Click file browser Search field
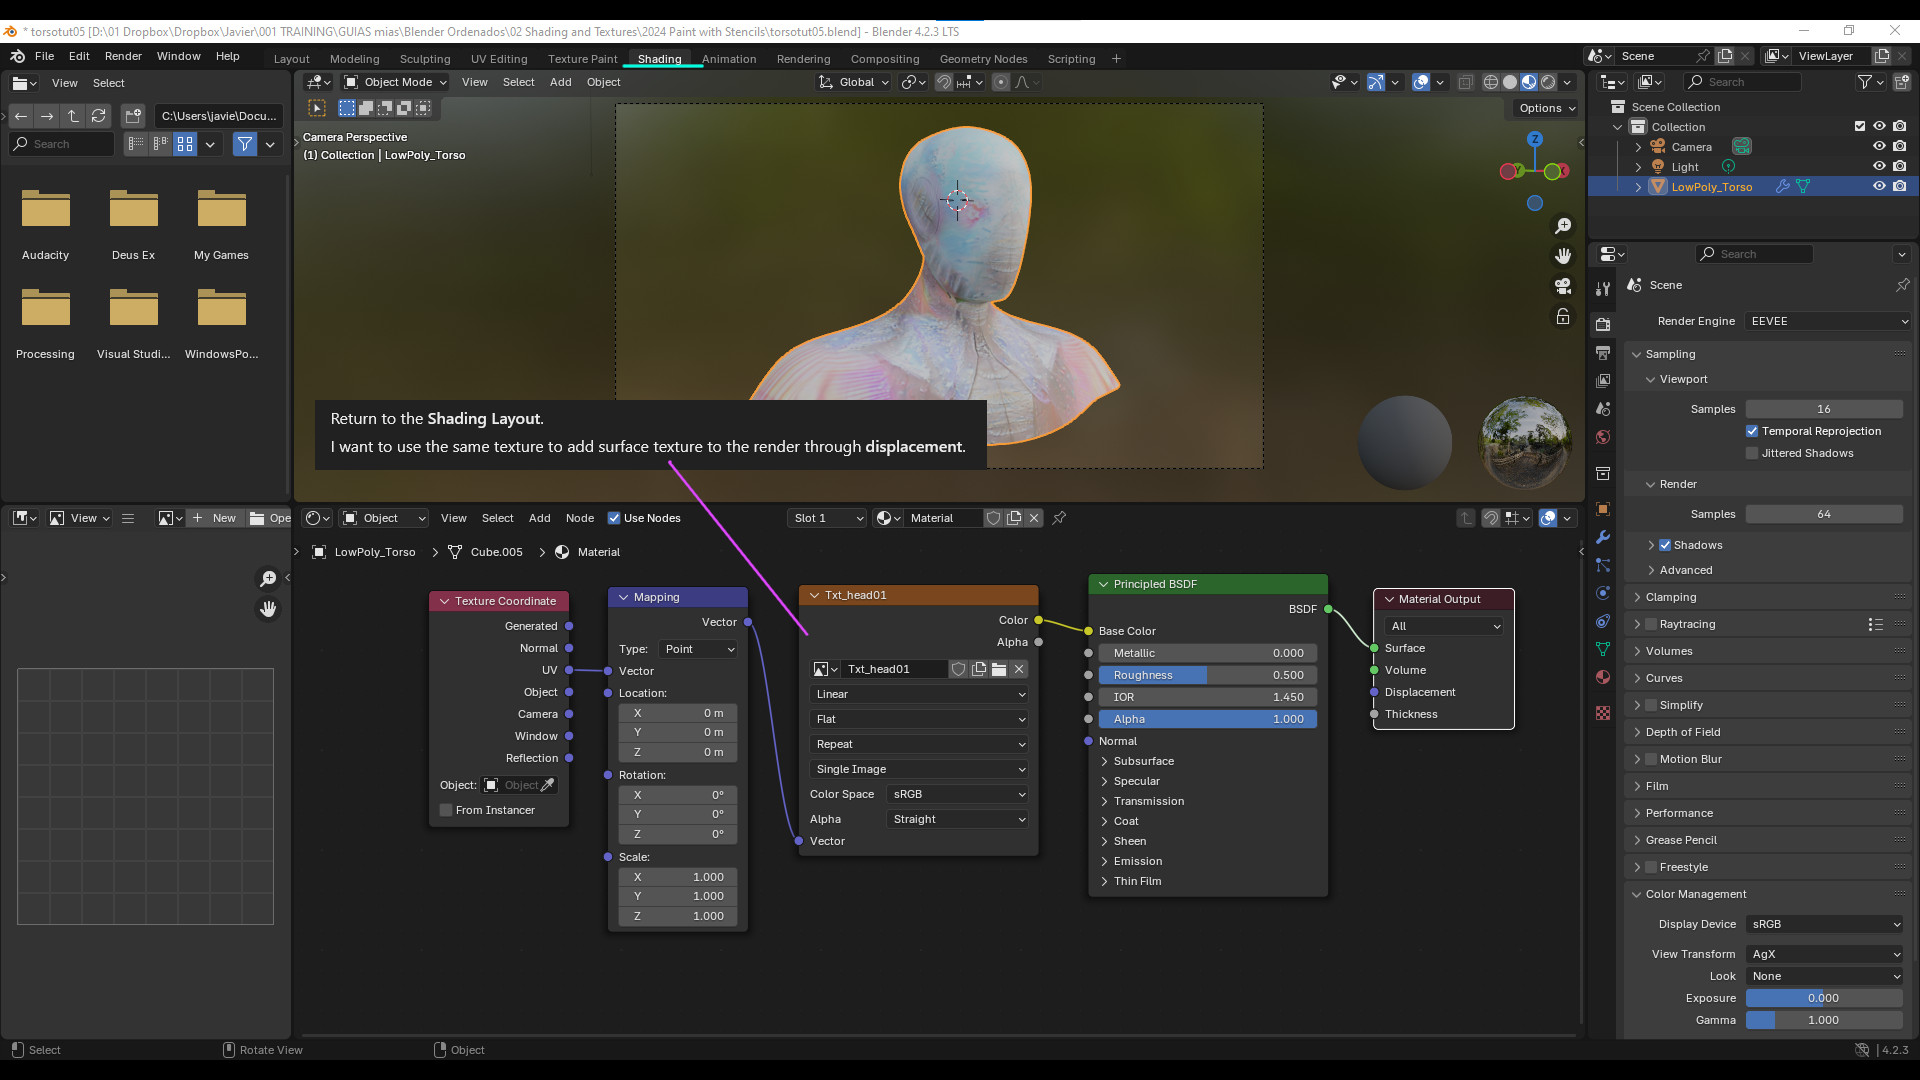 tap(62, 144)
